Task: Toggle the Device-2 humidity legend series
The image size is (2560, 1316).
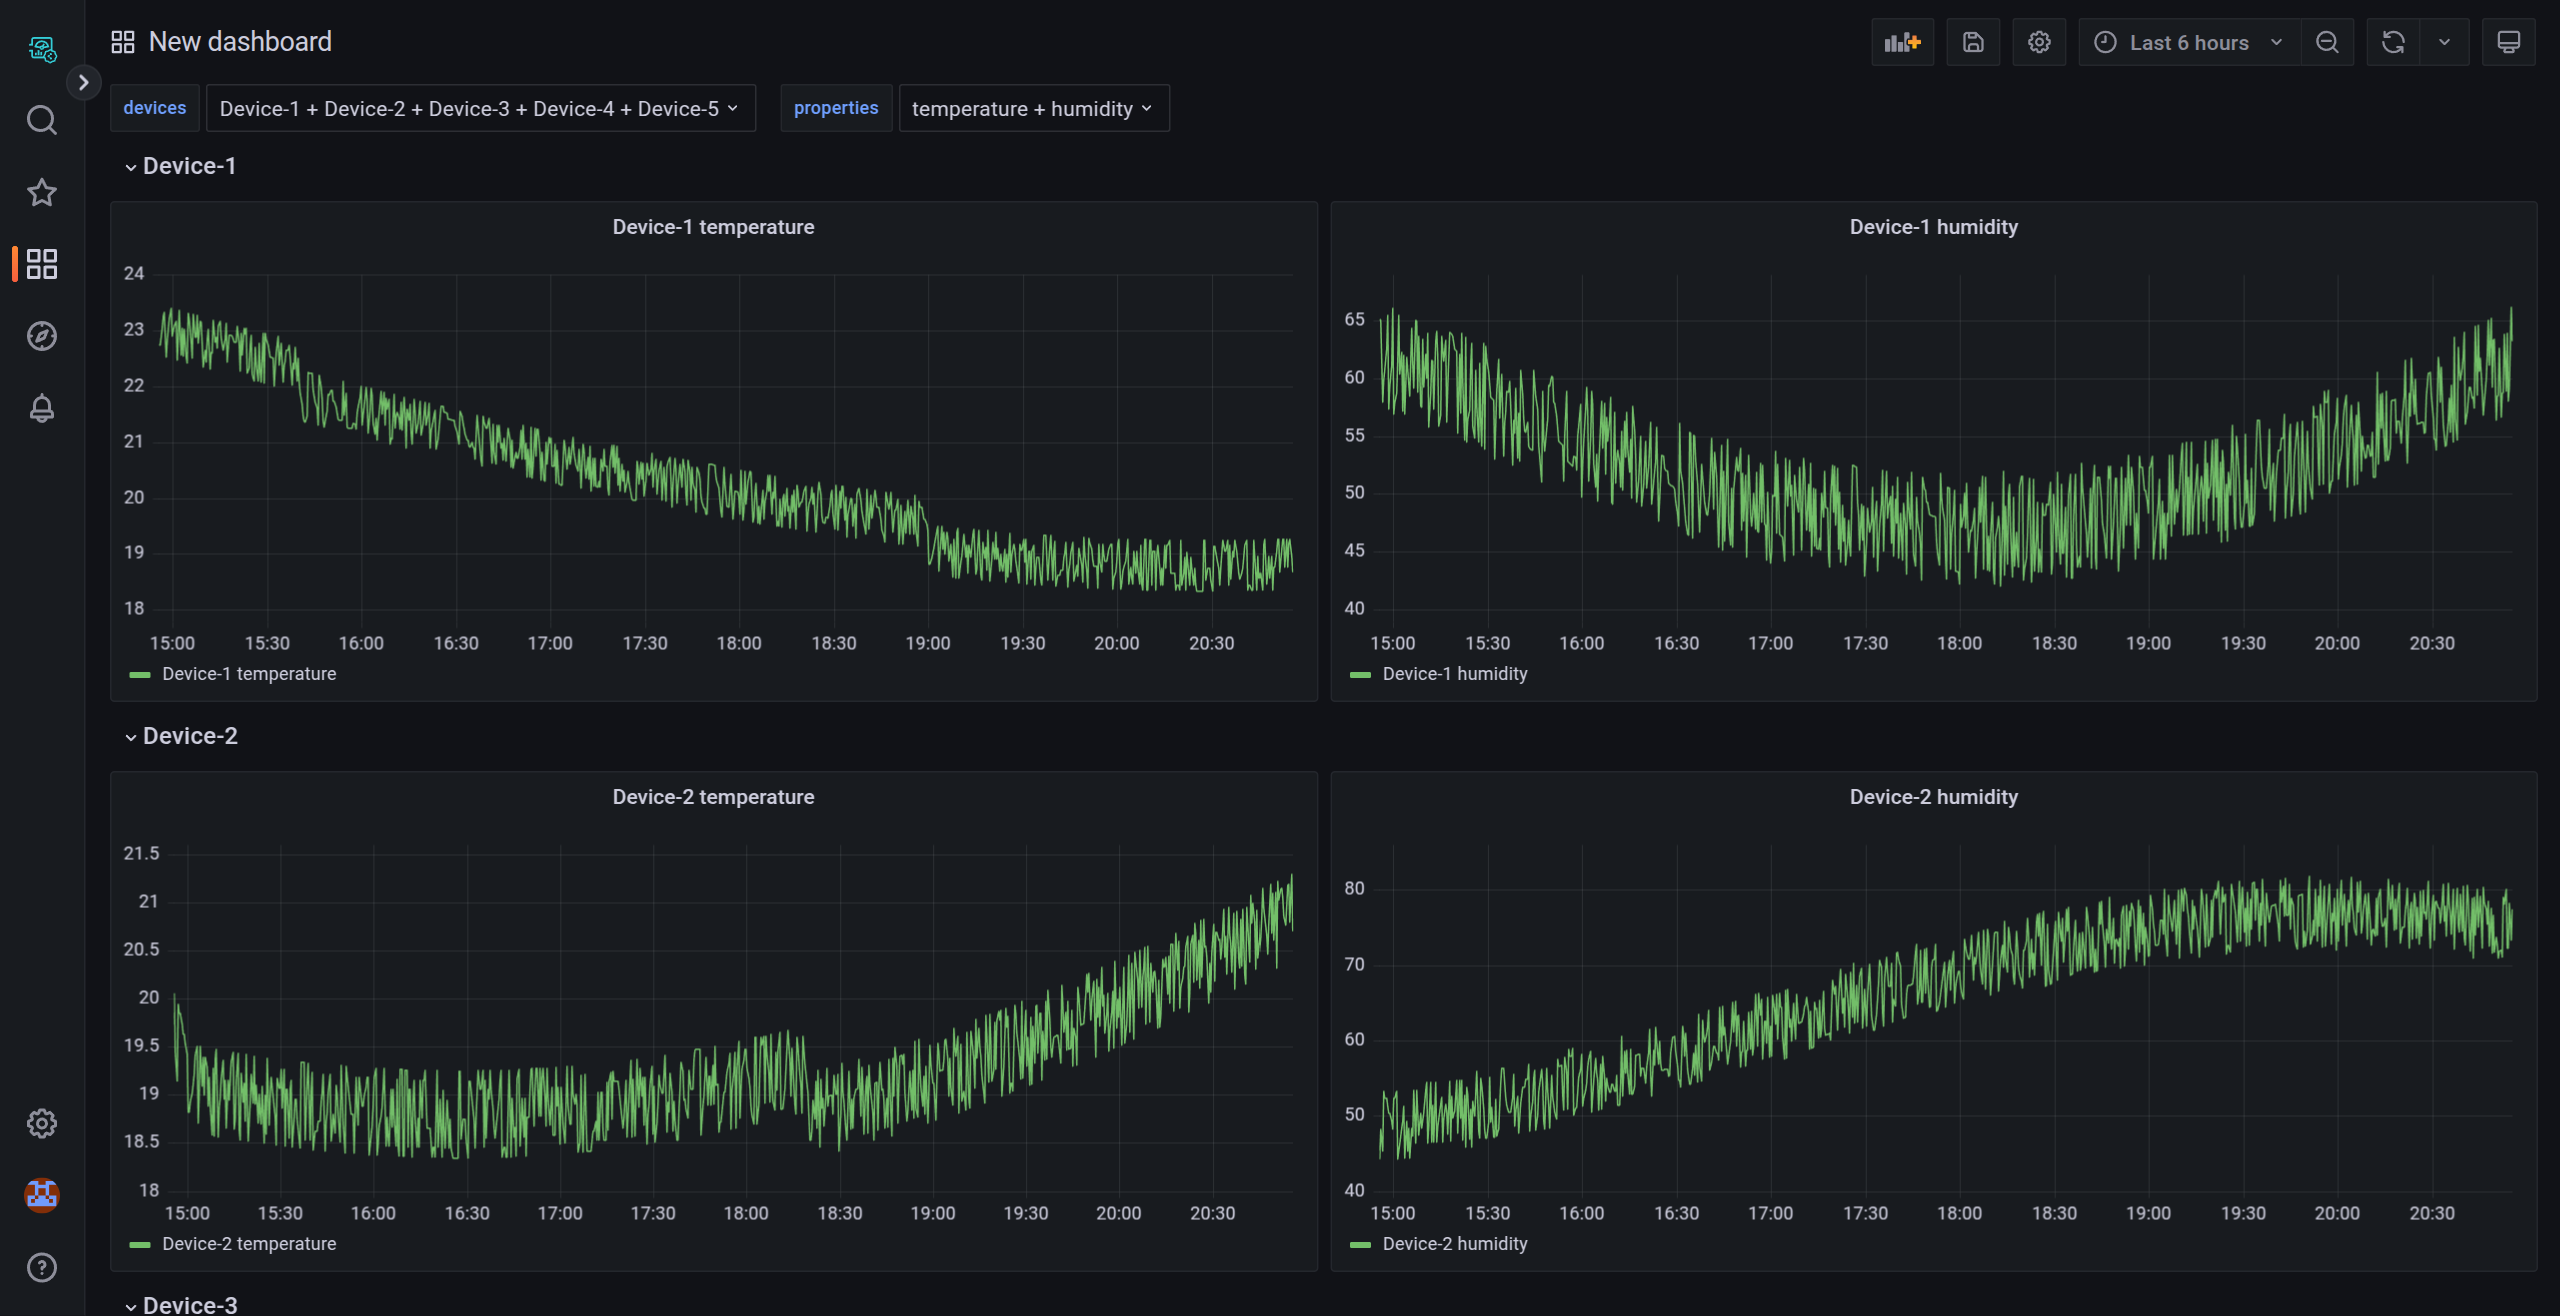Action: pyautogui.click(x=1454, y=1243)
